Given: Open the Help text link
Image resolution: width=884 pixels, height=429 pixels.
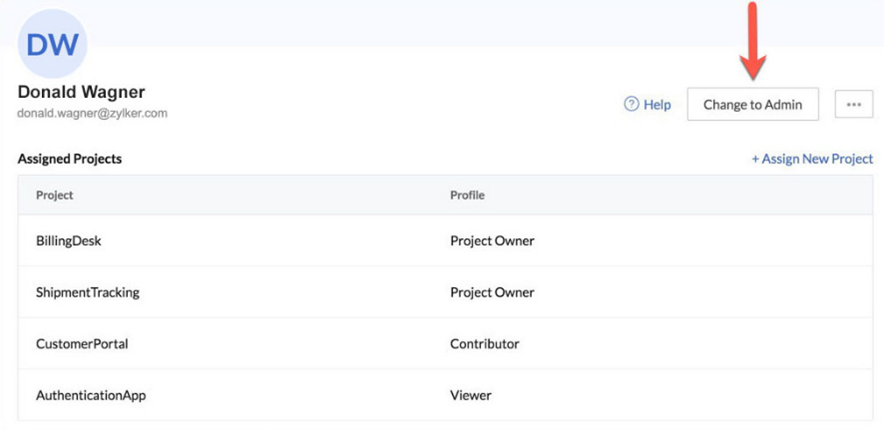Looking at the screenshot, I should (x=657, y=105).
